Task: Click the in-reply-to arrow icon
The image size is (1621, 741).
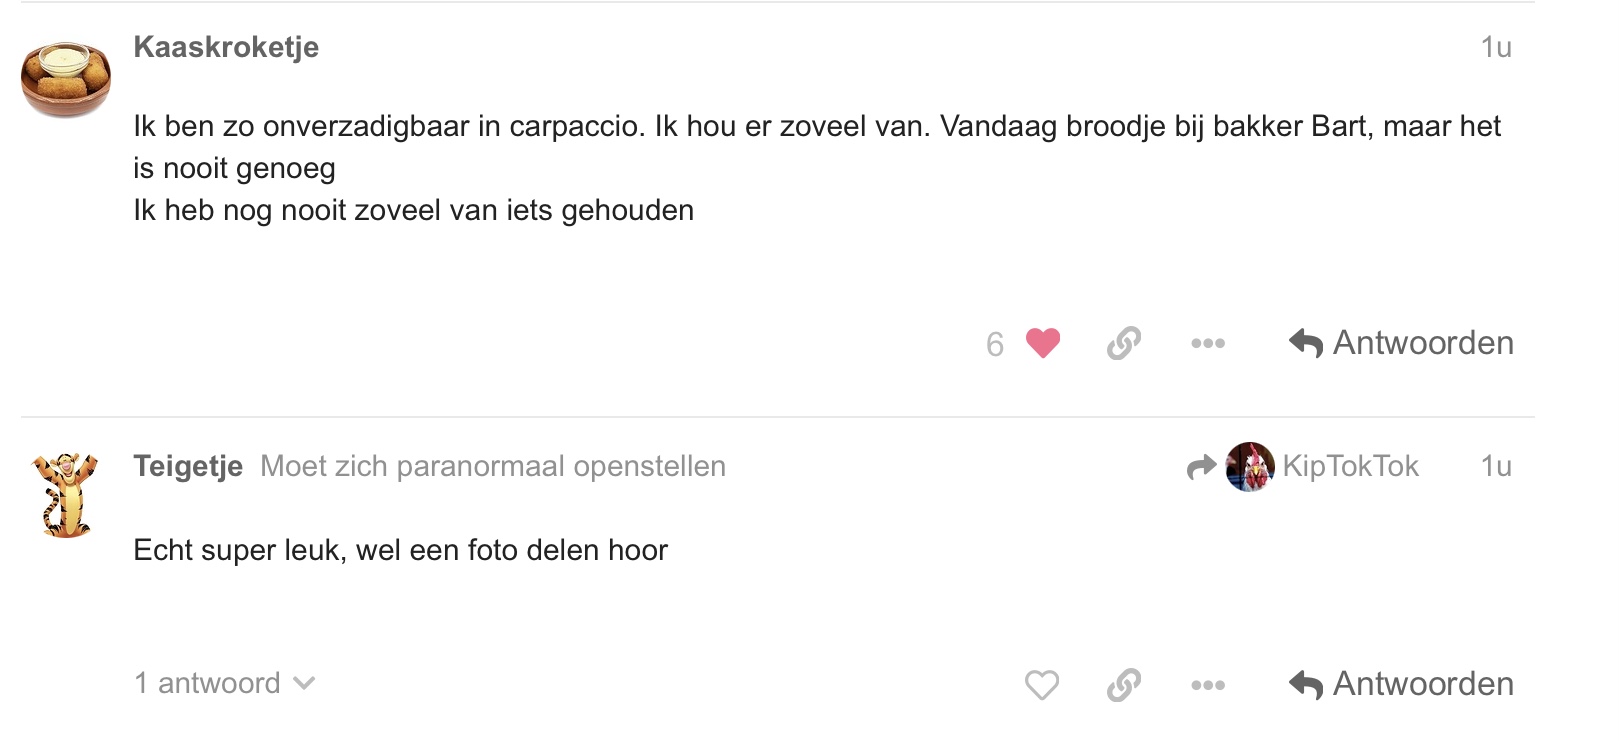Action: coord(1201,467)
